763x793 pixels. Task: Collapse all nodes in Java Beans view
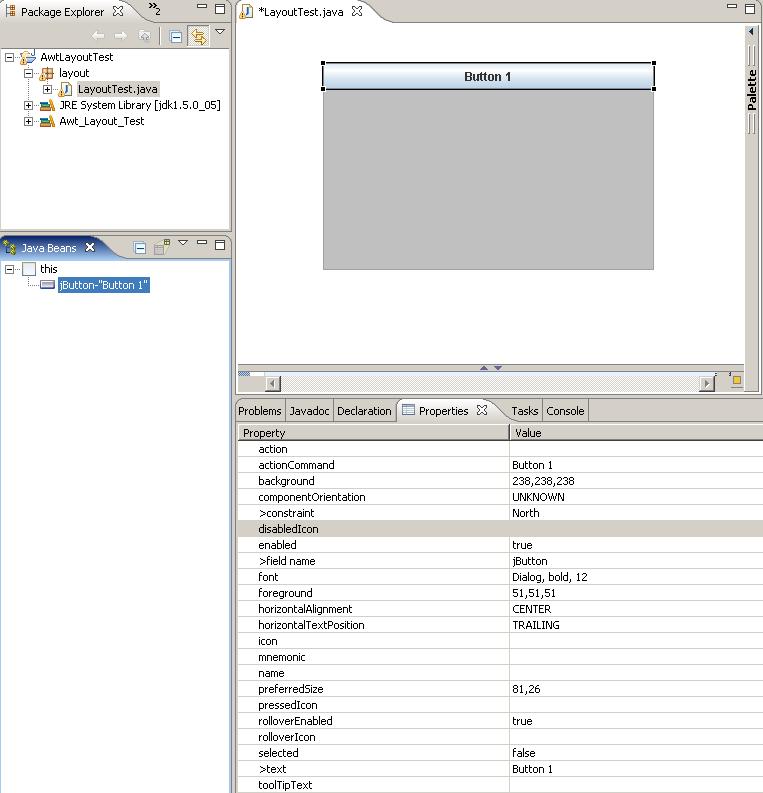coord(140,248)
